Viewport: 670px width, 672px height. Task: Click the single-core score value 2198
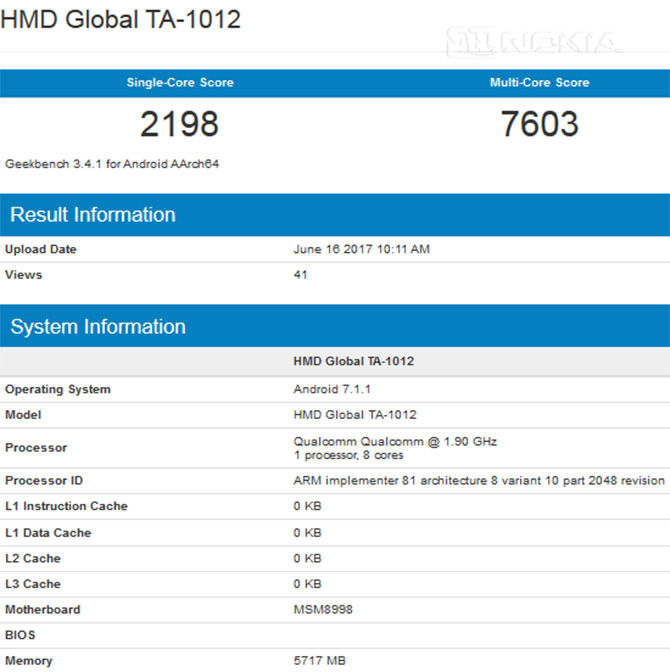click(x=179, y=125)
